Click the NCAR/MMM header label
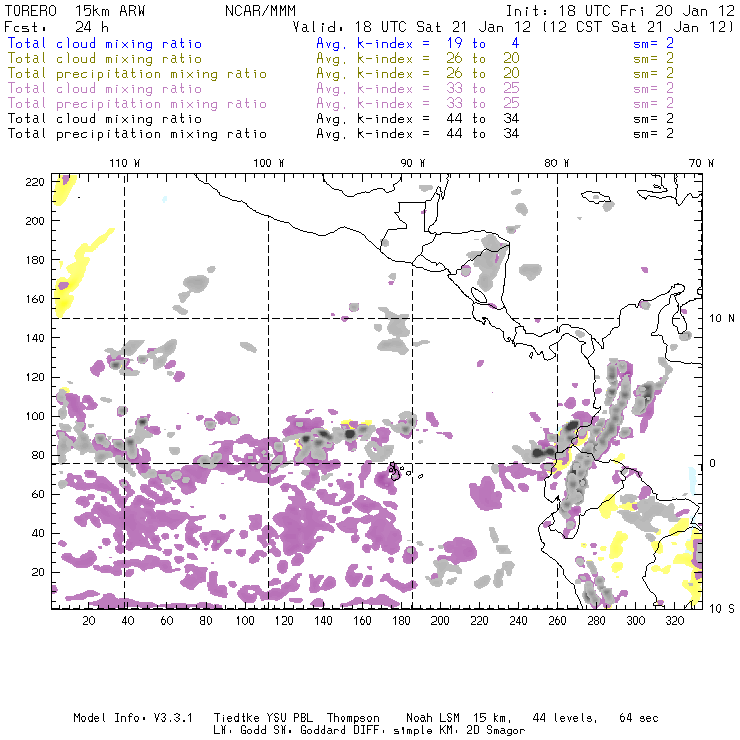Viewport: 740px width, 740px height. [262, 10]
